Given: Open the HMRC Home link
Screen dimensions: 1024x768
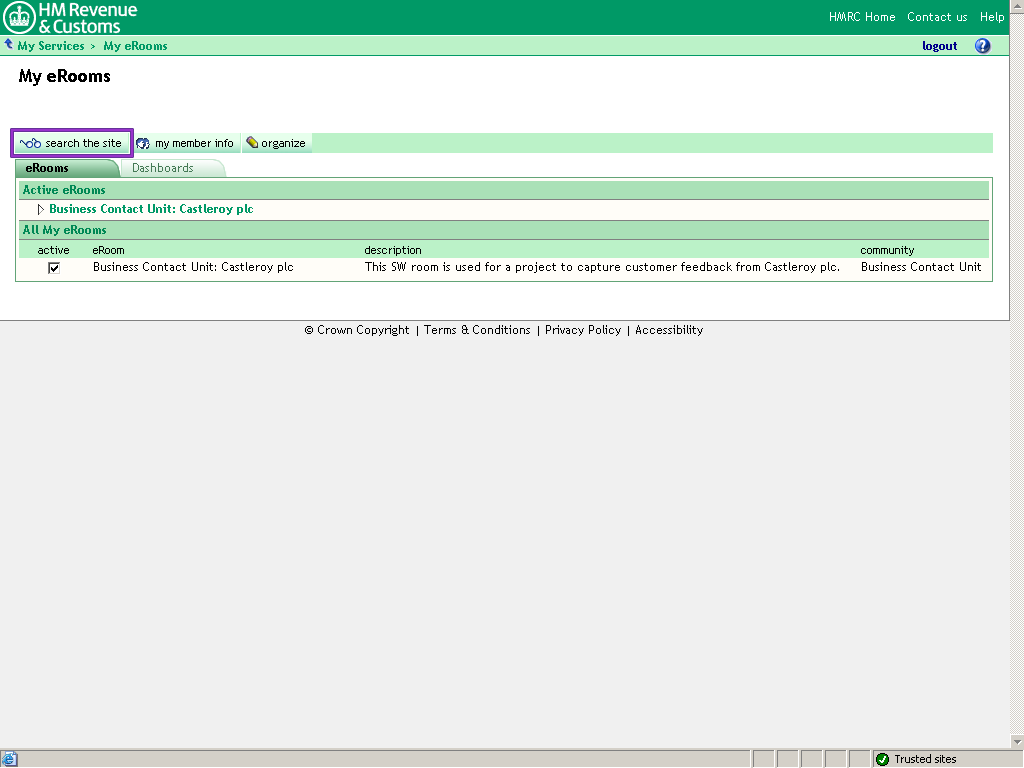Looking at the screenshot, I should coord(862,17).
